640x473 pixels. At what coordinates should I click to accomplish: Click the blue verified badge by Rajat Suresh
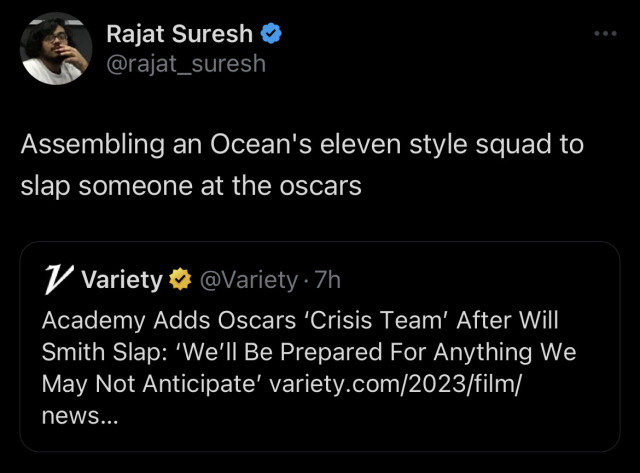pos(271,34)
